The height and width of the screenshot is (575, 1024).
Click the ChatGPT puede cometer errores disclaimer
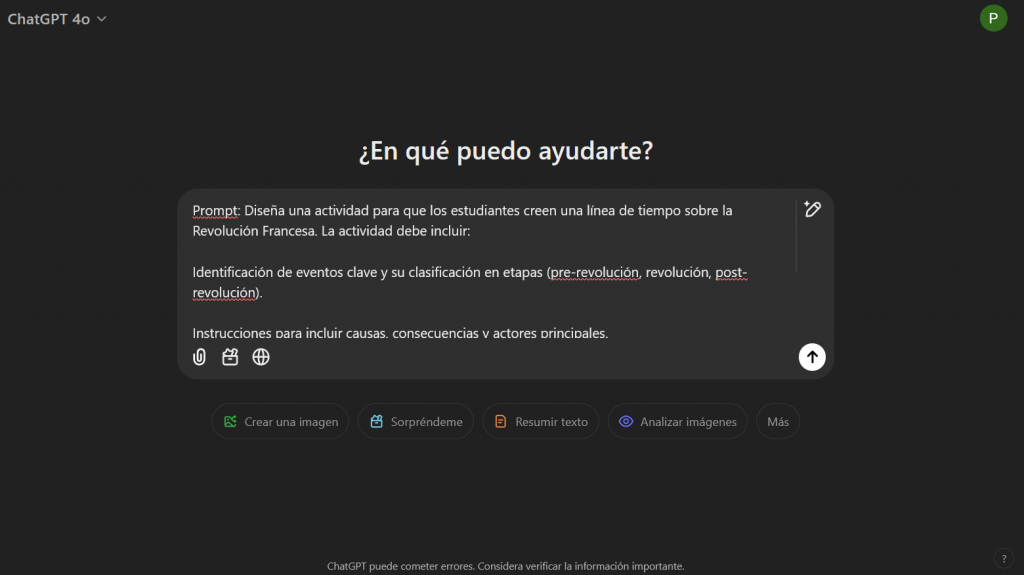tap(505, 566)
